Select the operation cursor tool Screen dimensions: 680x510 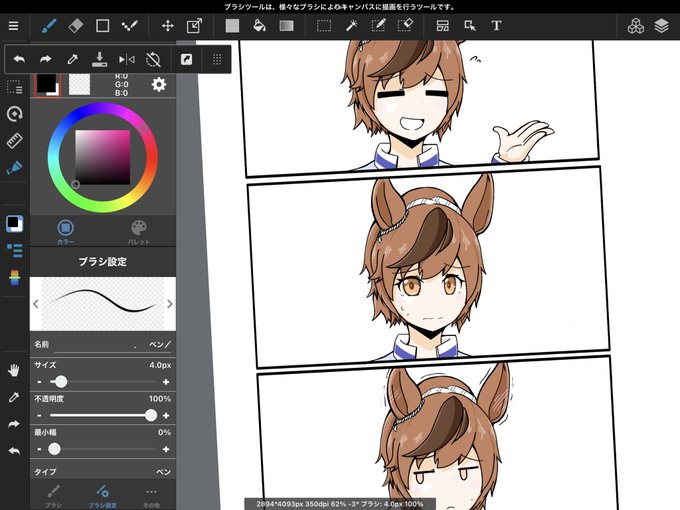470,26
